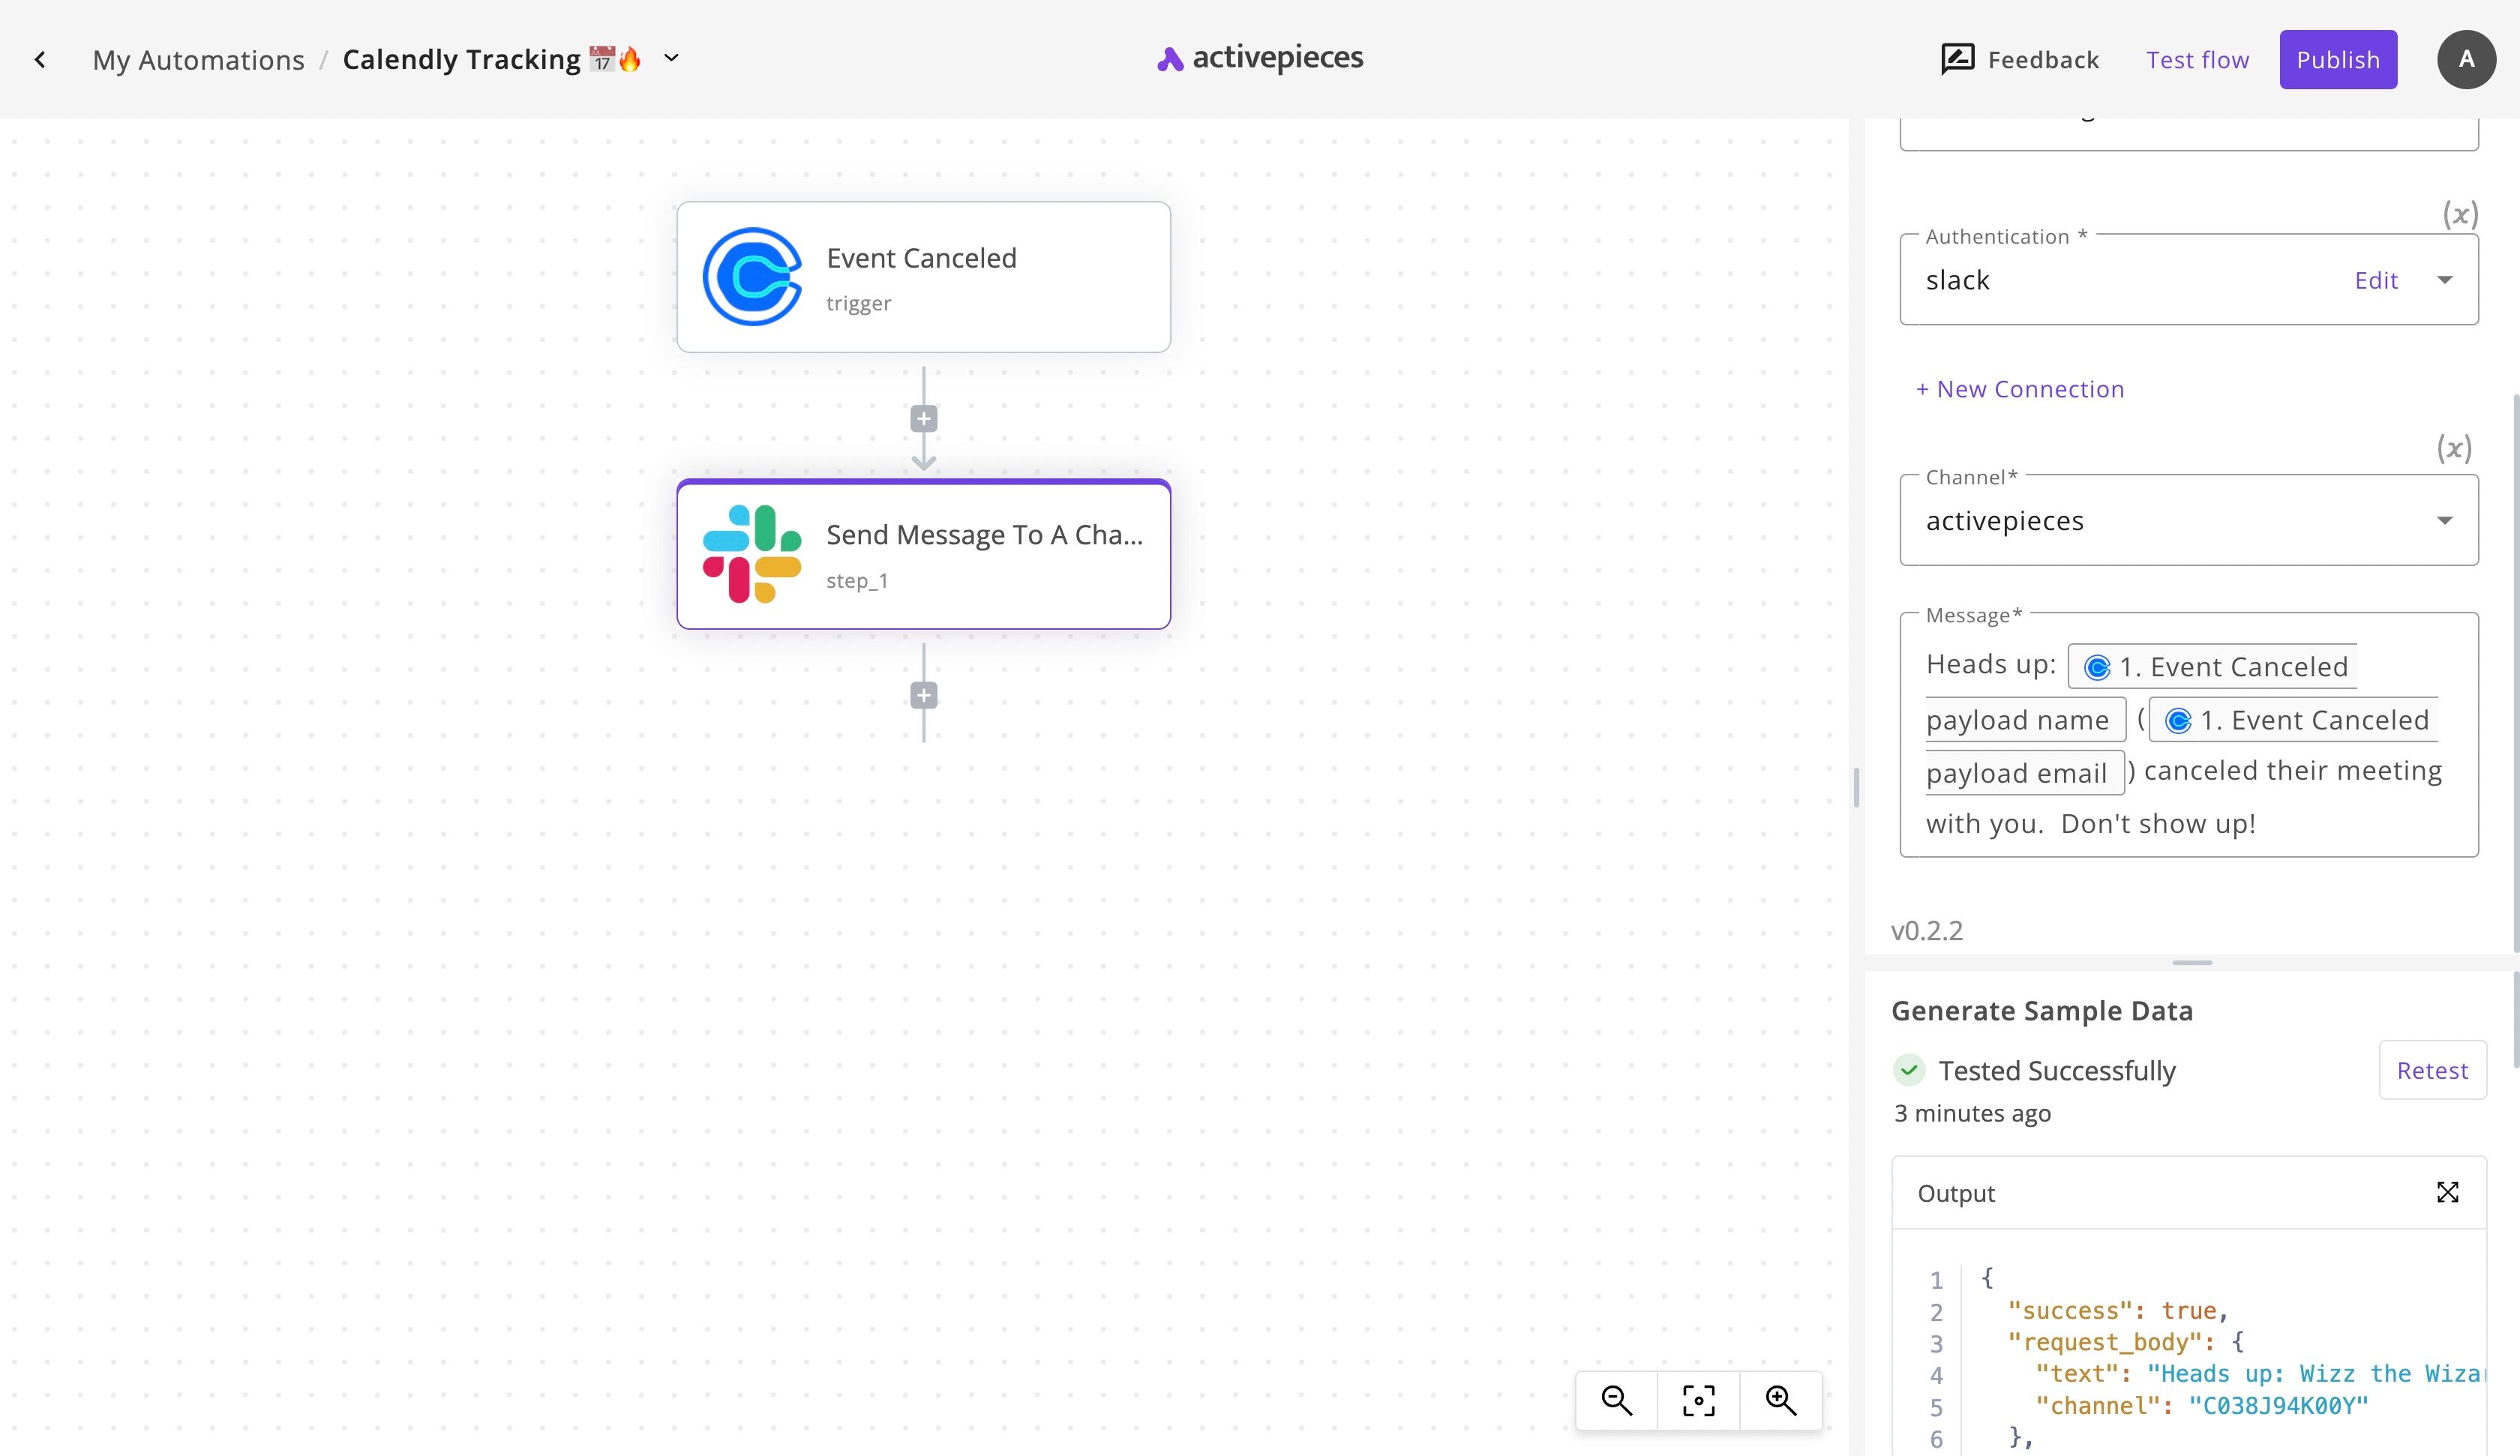
Task: Click the Slack icon on step_1
Action: tap(752, 554)
